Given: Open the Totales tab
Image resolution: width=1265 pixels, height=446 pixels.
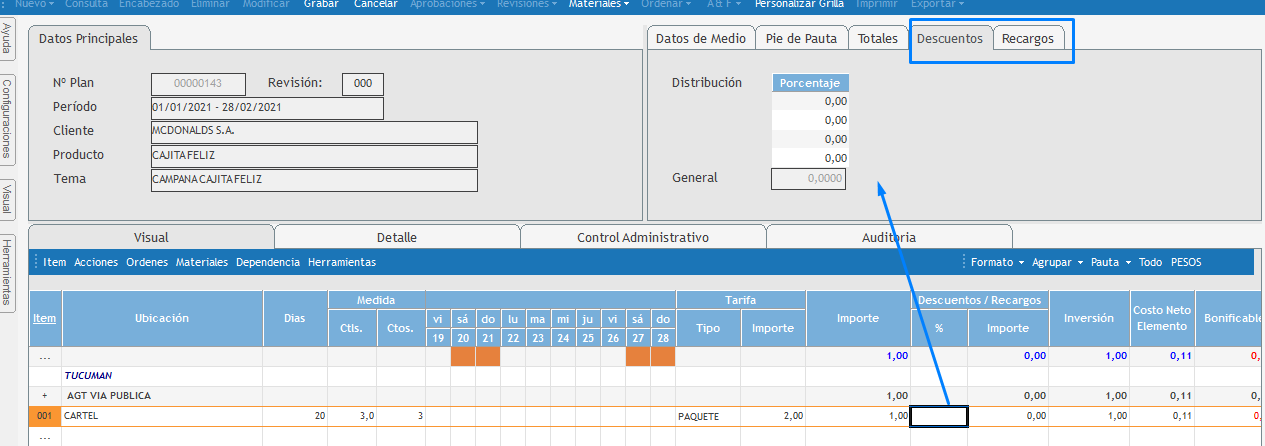Looking at the screenshot, I should pos(877,39).
